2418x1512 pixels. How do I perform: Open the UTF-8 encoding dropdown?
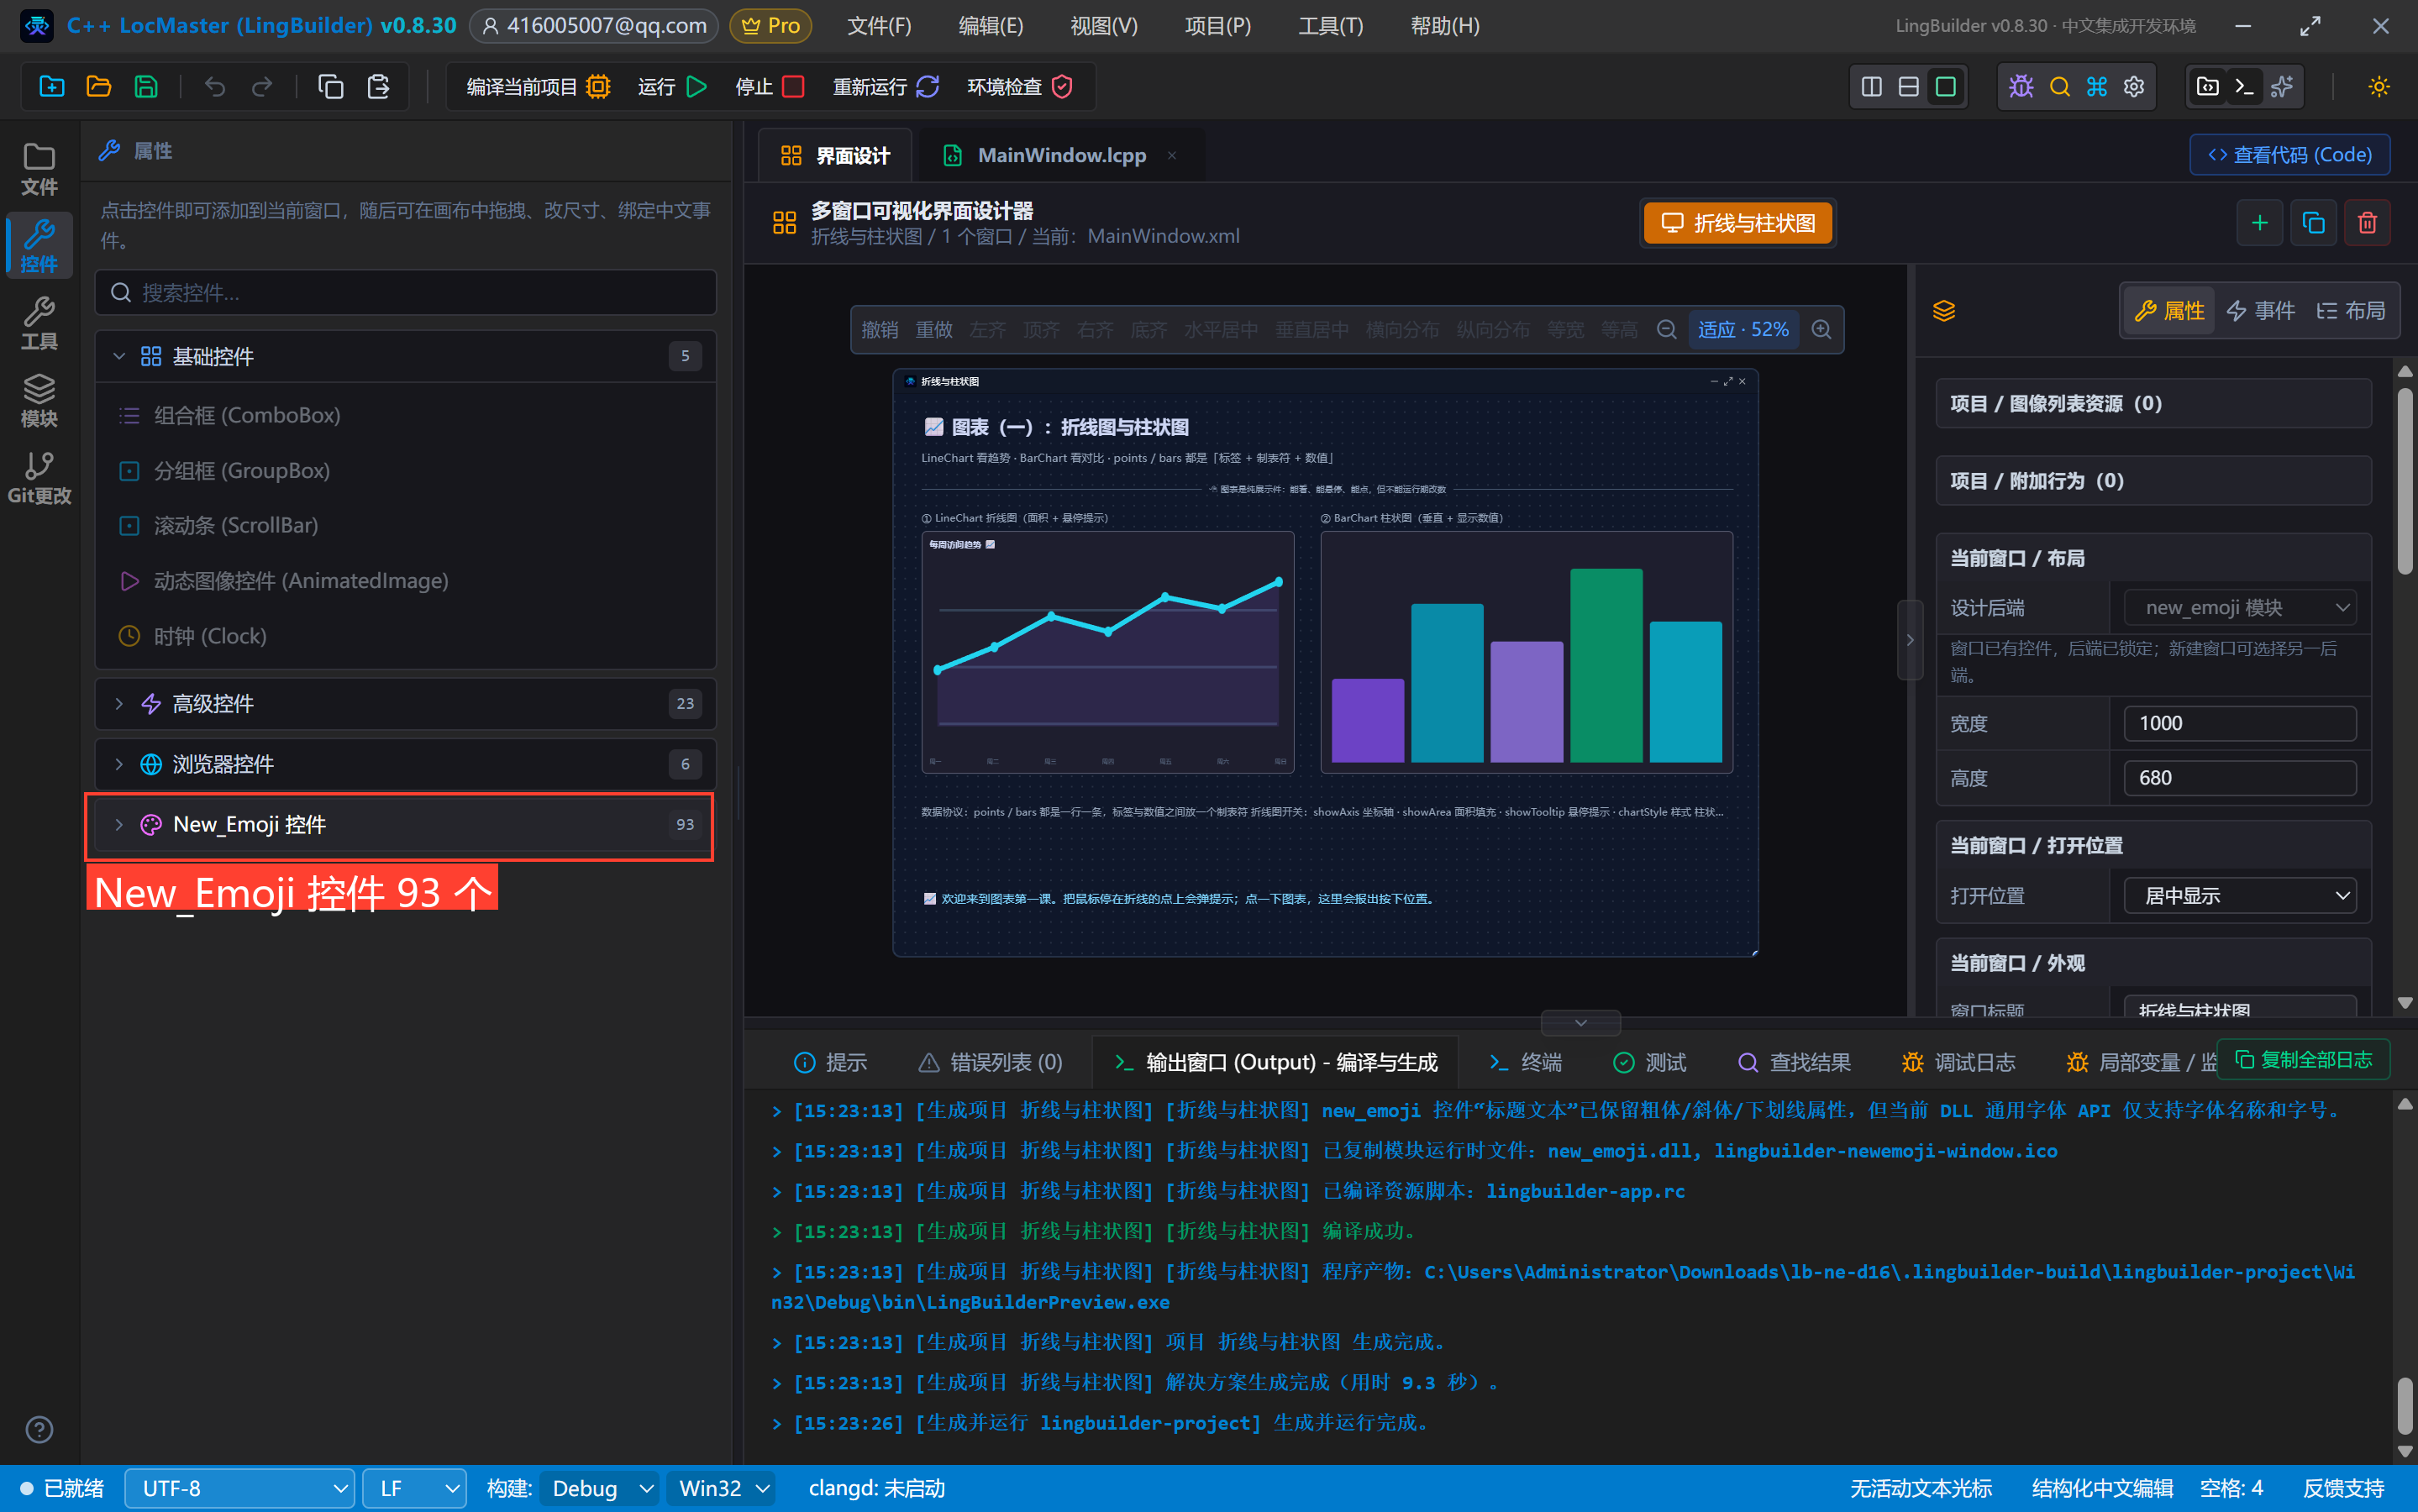(x=240, y=1489)
